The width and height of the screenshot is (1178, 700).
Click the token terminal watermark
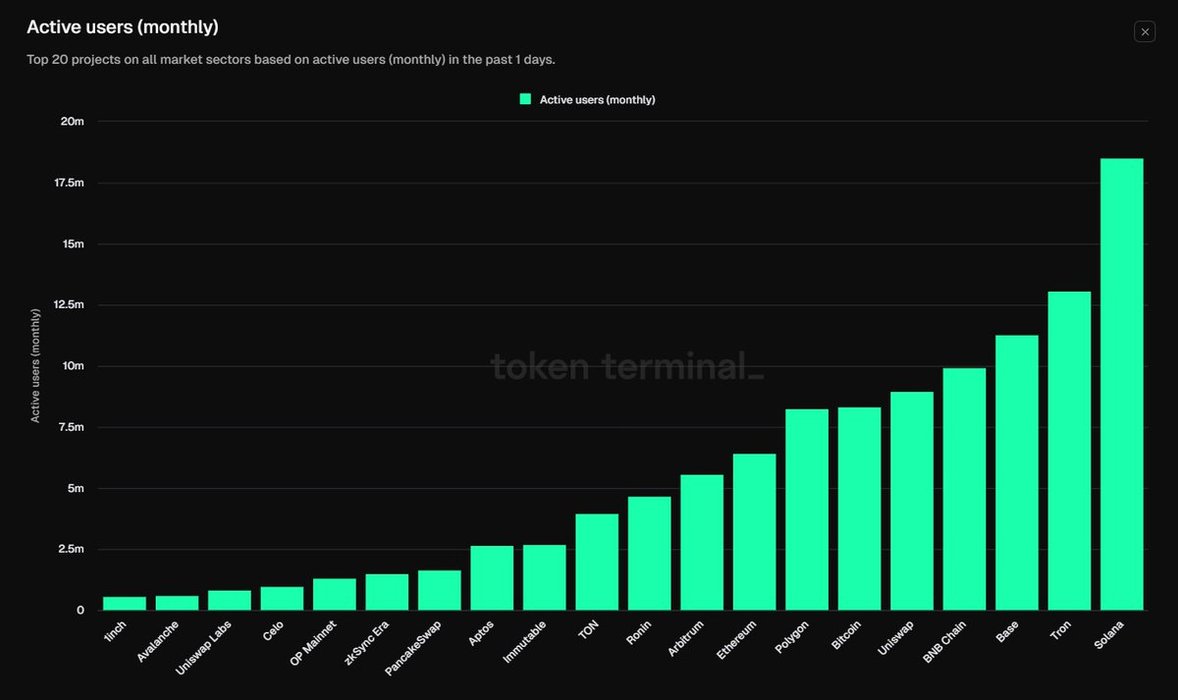(x=627, y=367)
